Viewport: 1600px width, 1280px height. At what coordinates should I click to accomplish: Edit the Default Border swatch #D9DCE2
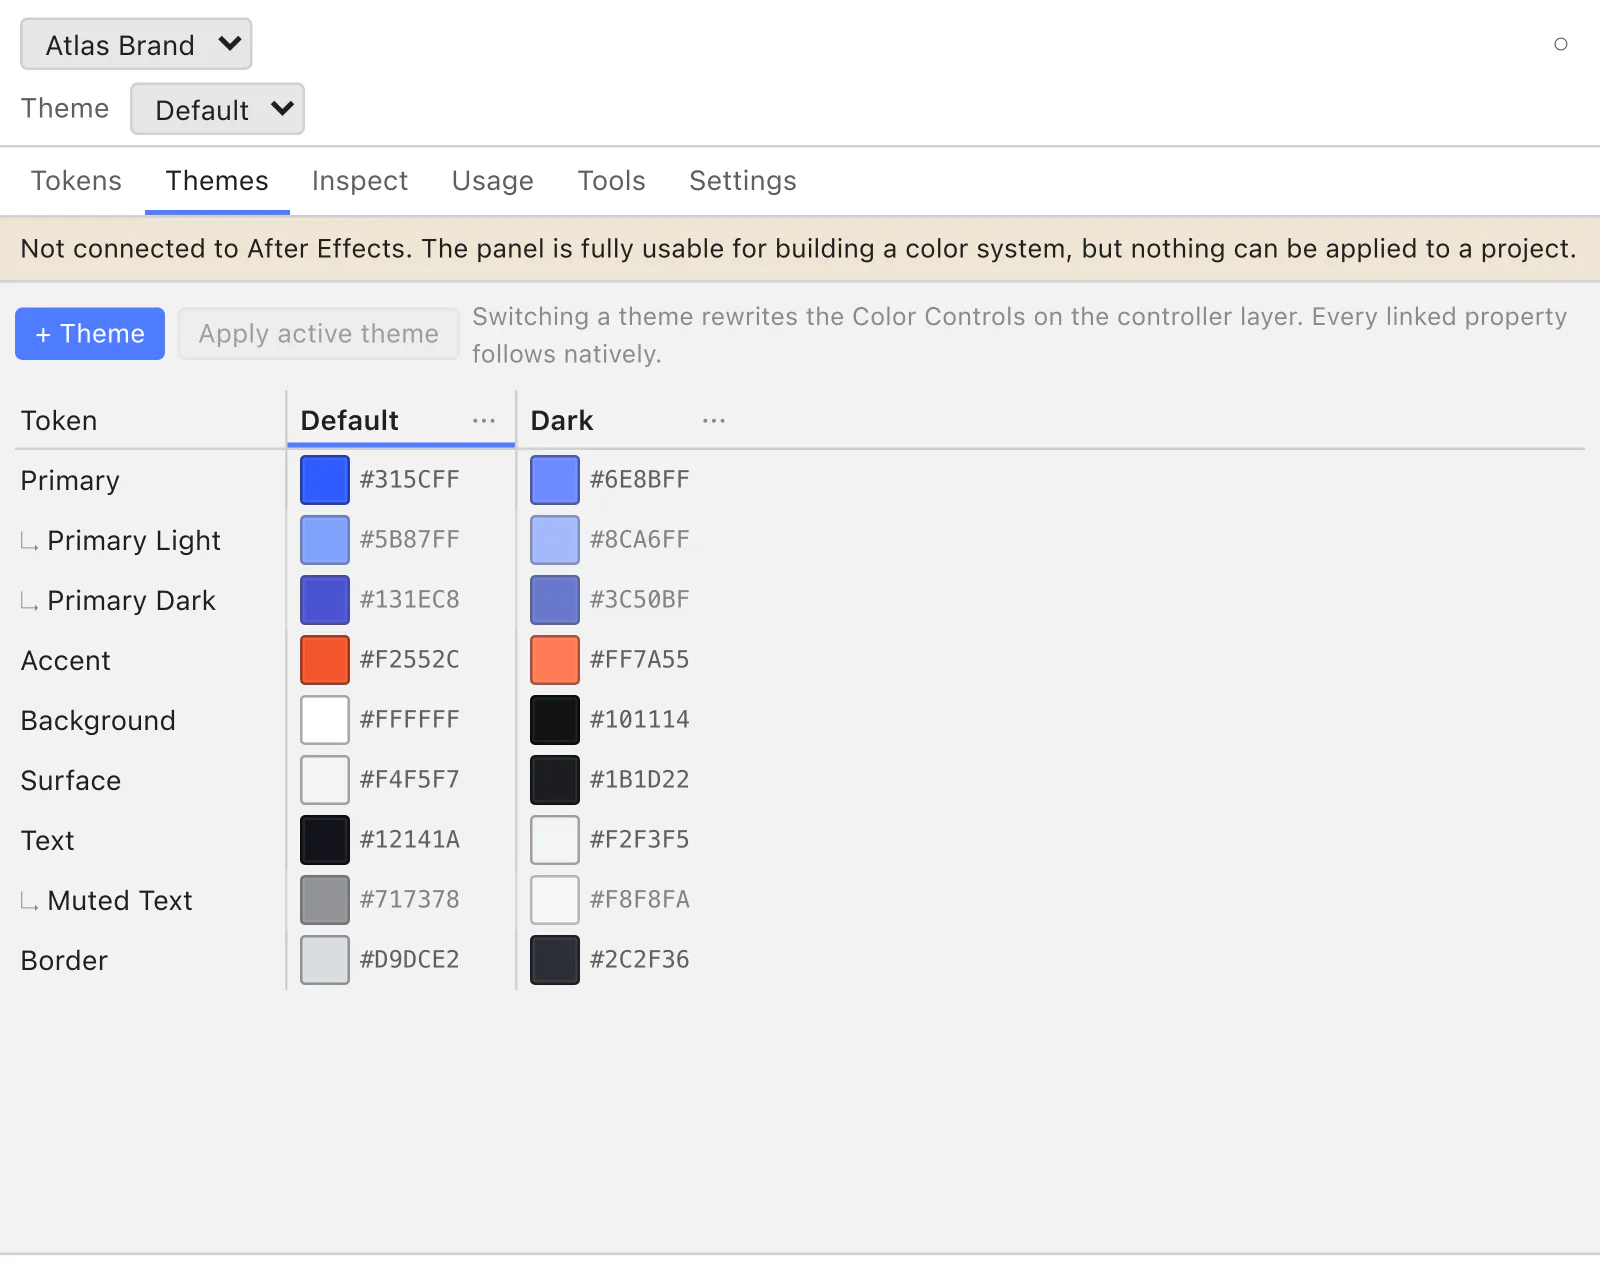click(x=325, y=960)
